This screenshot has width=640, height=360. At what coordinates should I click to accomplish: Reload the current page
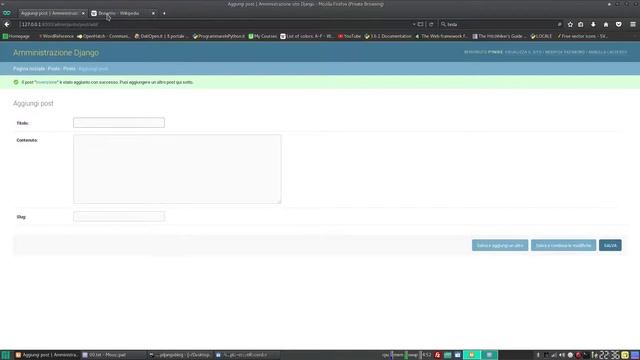[x=431, y=24]
